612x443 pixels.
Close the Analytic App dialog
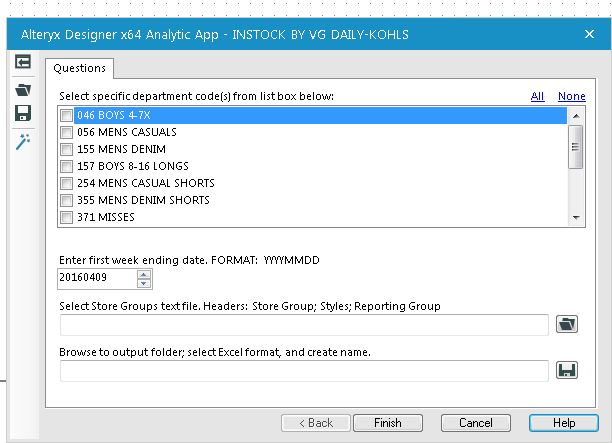point(589,34)
